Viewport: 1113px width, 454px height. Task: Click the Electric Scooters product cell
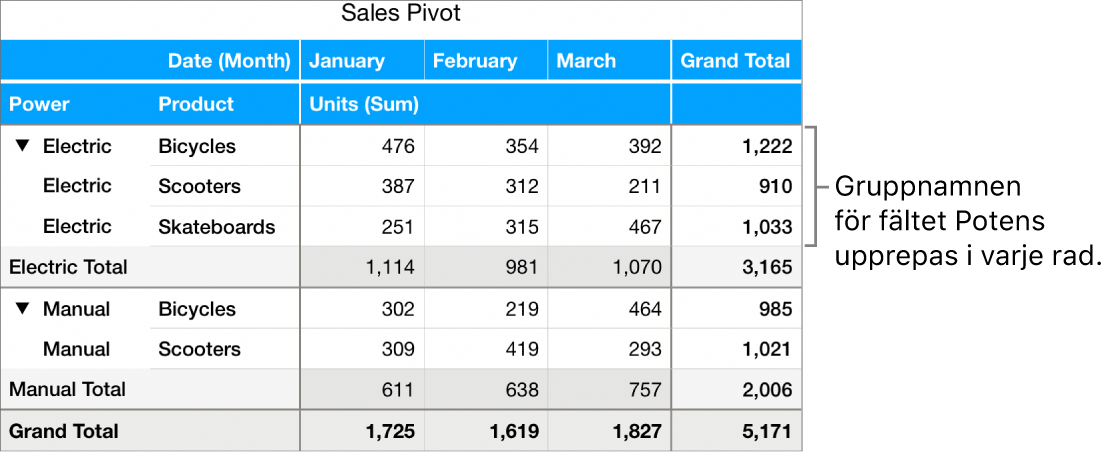point(199,186)
